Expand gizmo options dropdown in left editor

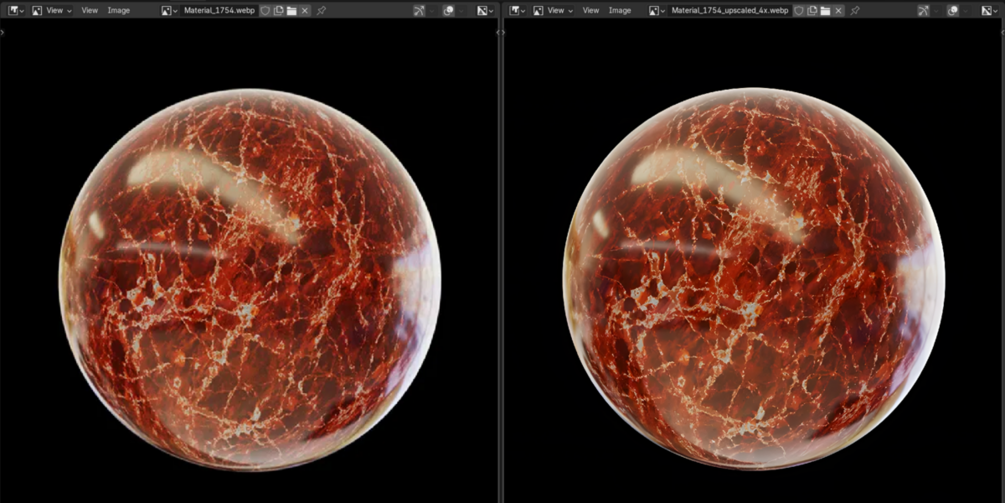click(x=432, y=10)
